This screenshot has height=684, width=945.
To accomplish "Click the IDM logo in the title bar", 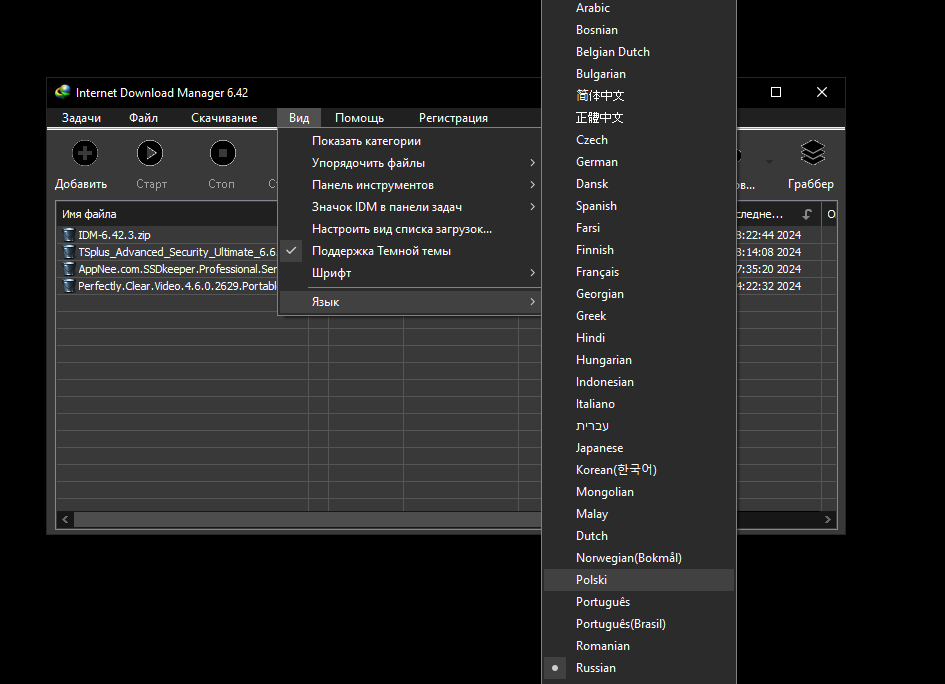I will tap(63, 92).
